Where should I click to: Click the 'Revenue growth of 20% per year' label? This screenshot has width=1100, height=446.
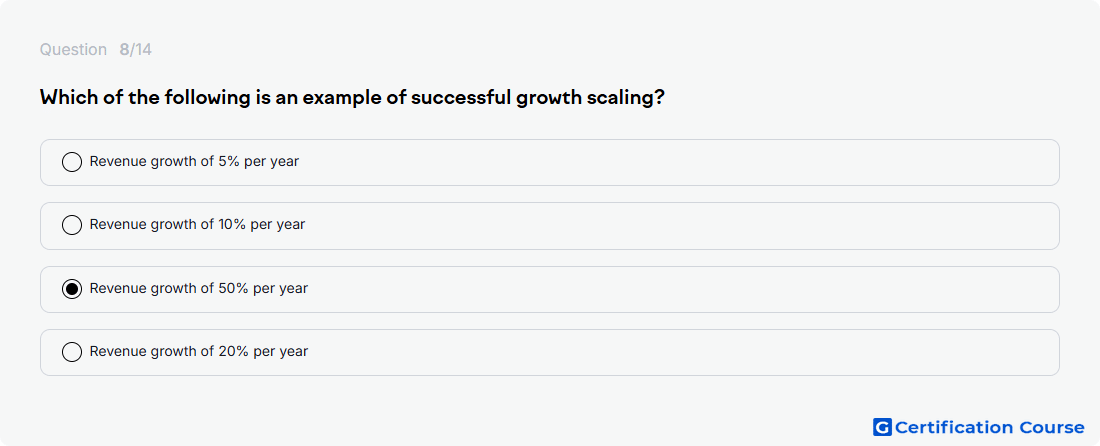point(199,352)
